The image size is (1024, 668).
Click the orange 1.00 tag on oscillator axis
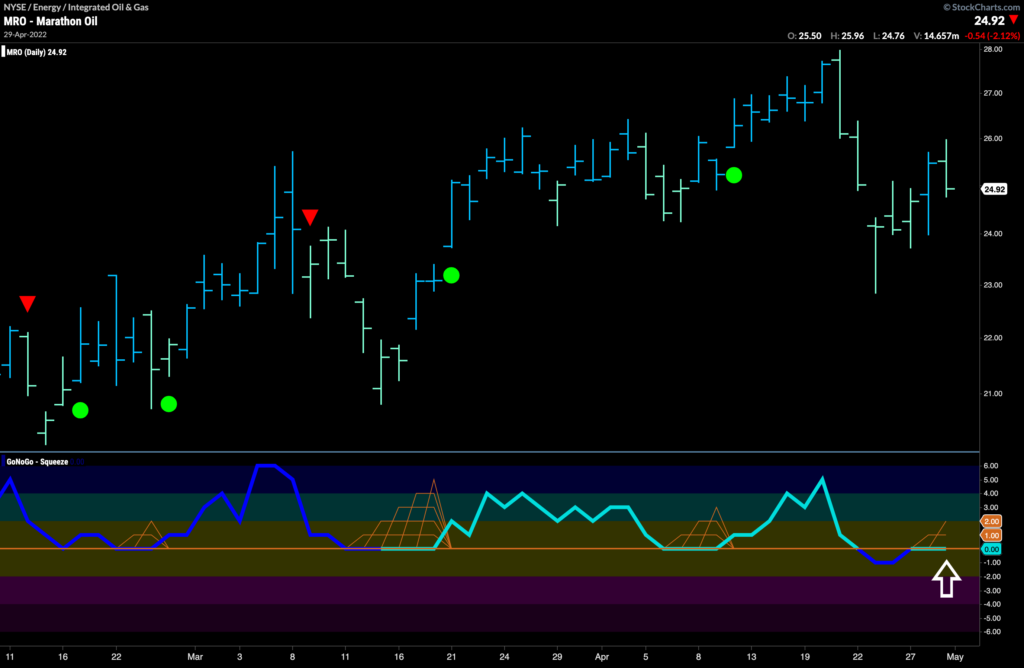pyautogui.click(x=991, y=535)
